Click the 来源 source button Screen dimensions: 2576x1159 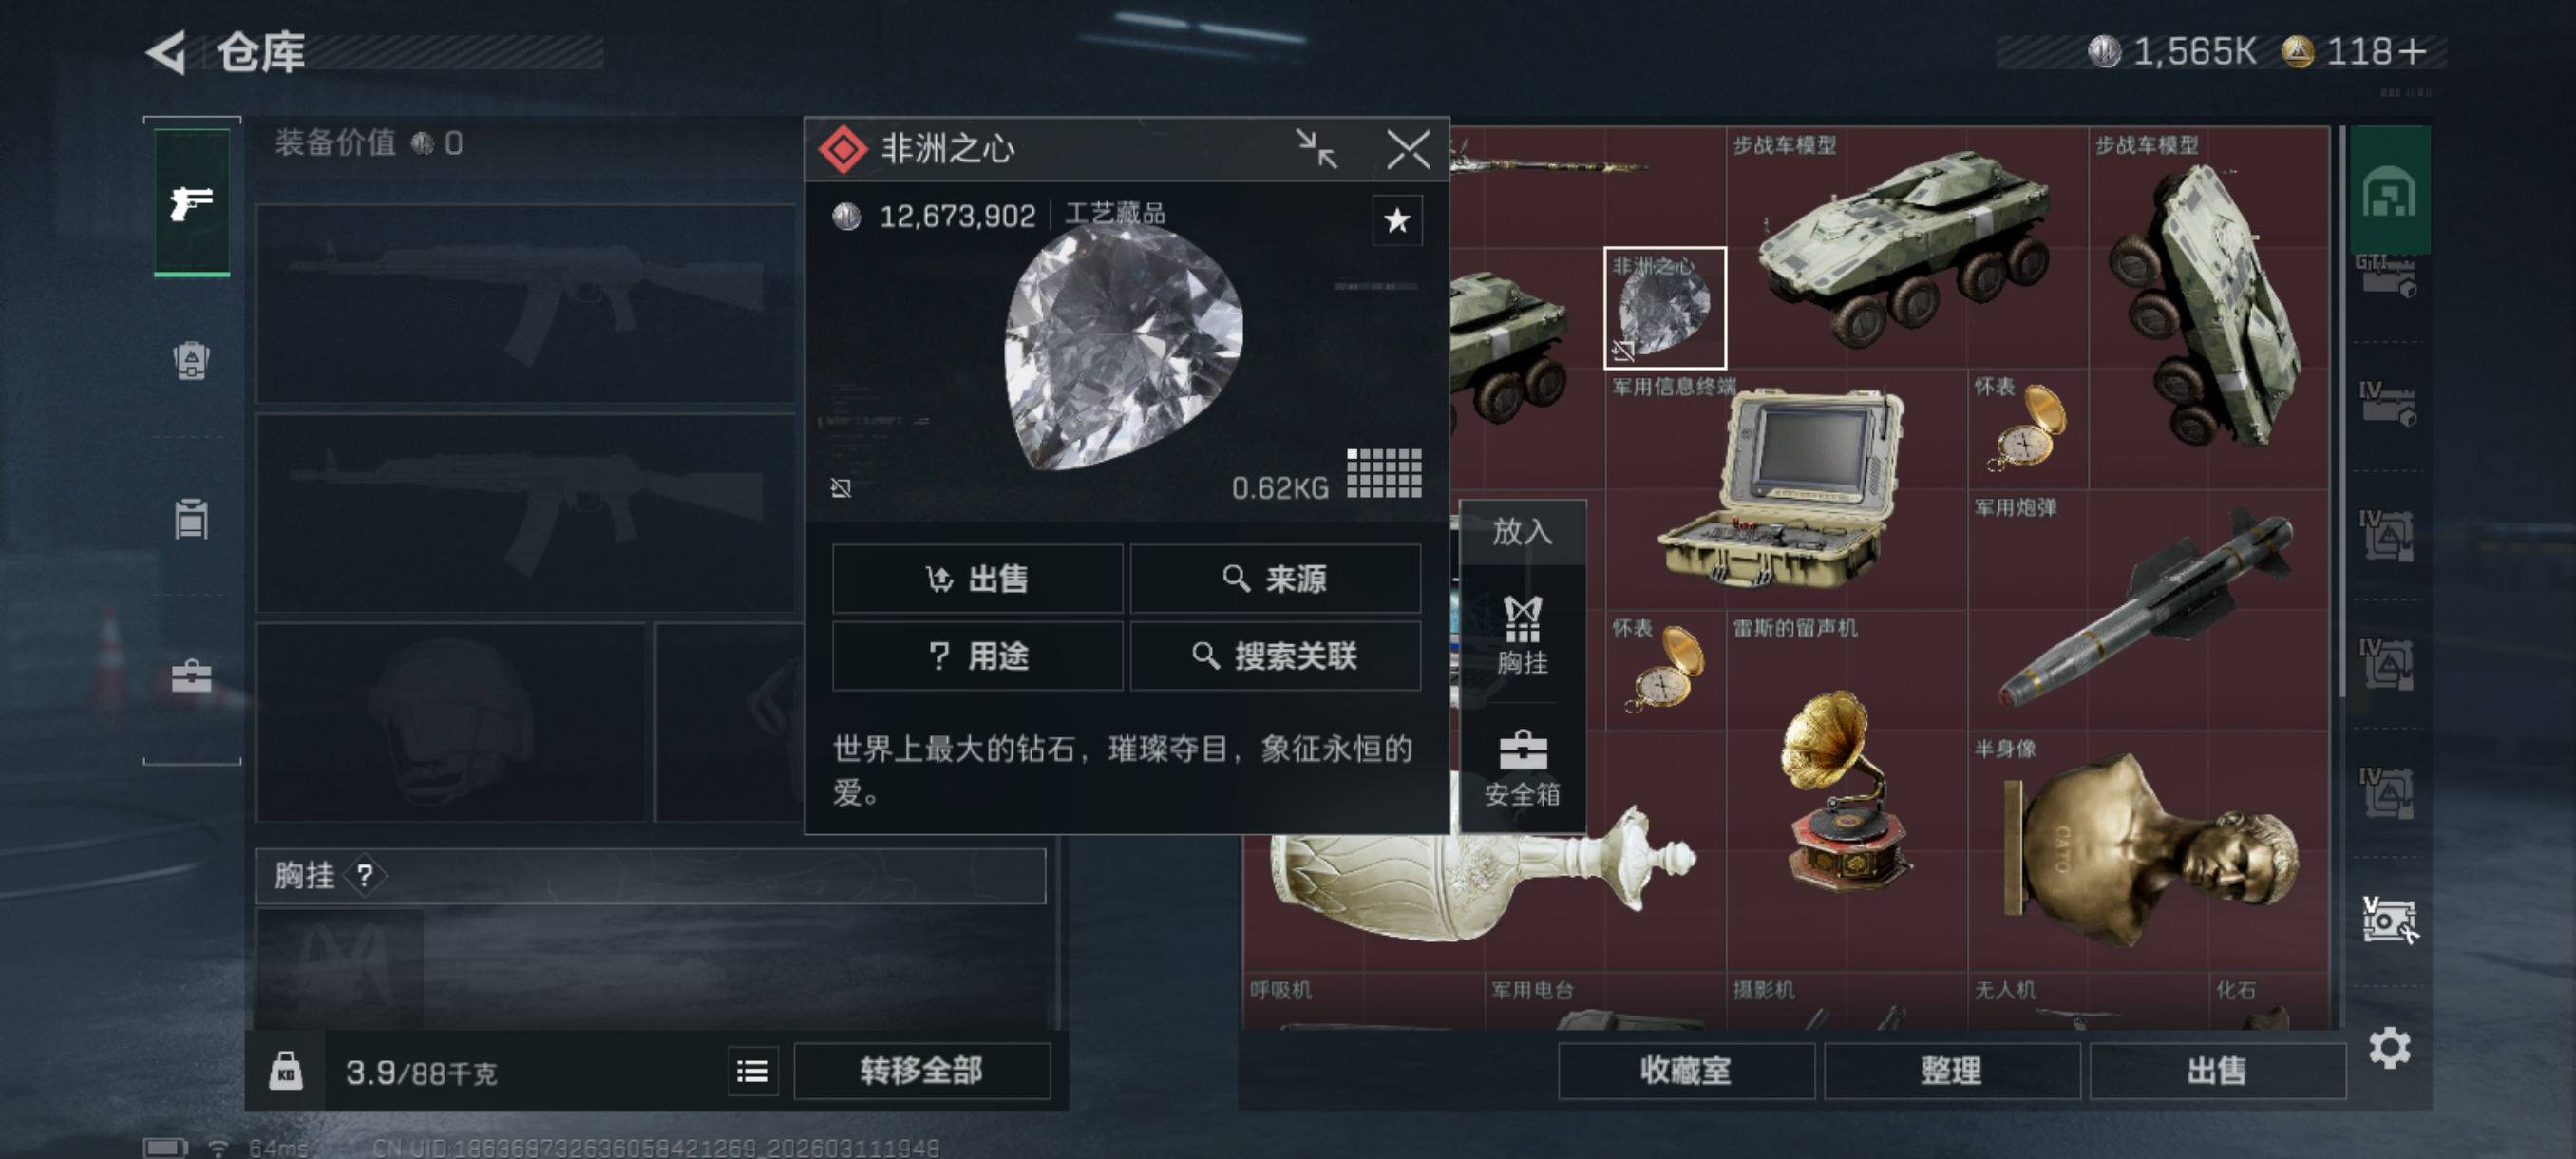point(1275,578)
